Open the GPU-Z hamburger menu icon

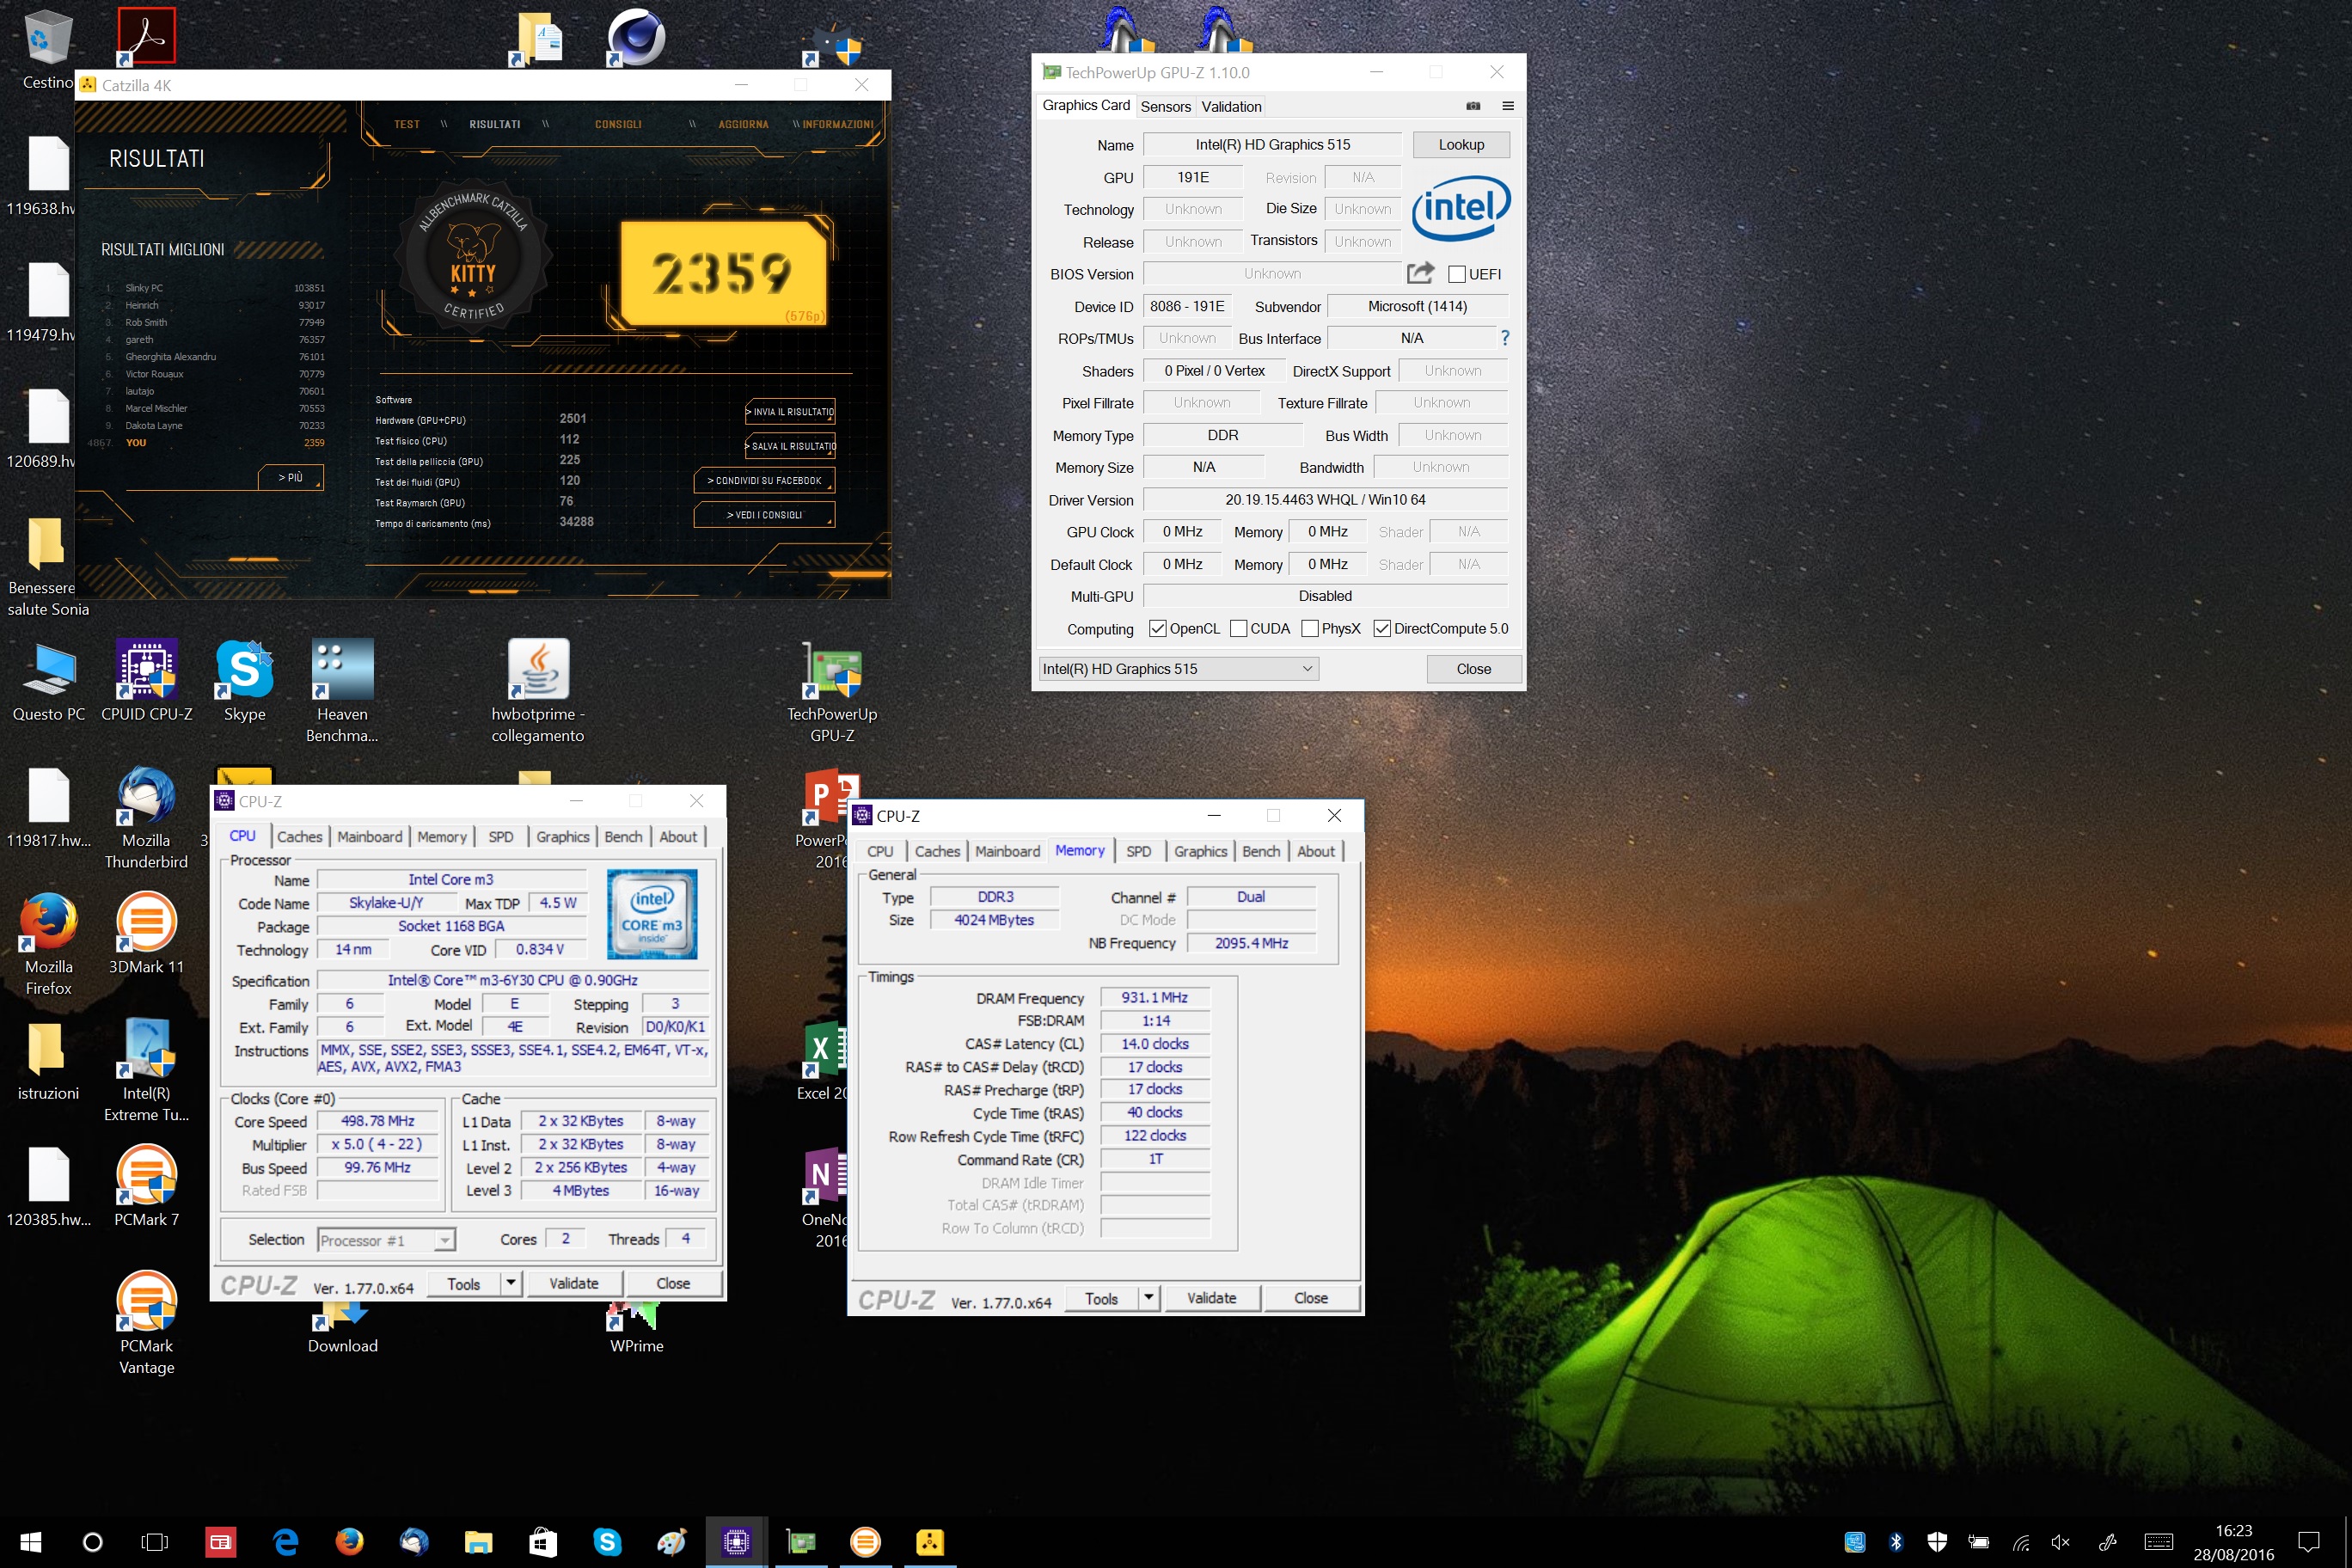(x=1508, y=106)
